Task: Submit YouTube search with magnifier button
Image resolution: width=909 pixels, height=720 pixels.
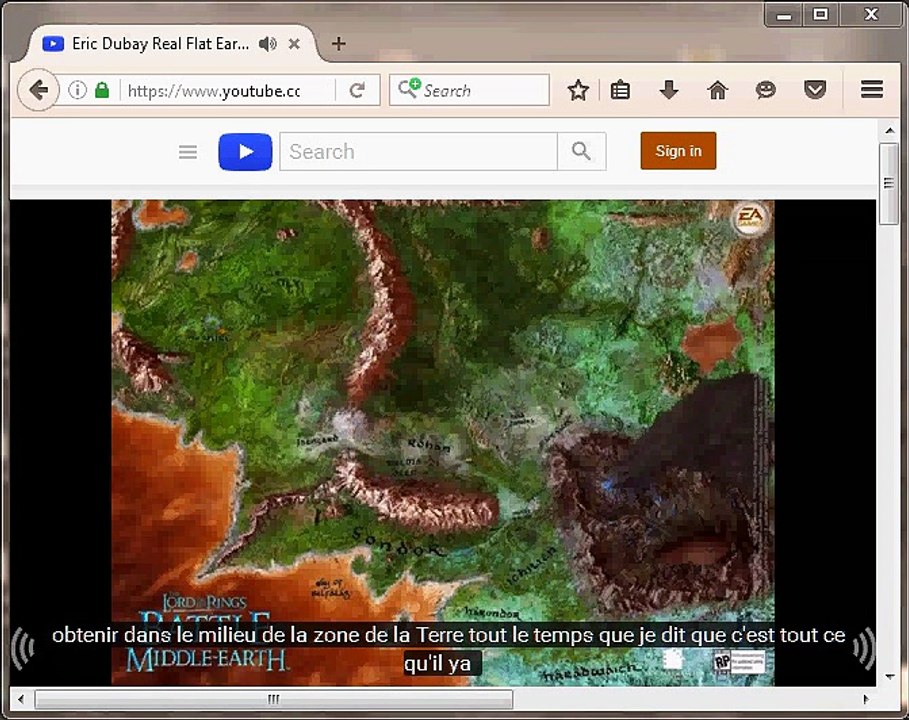Action: point(581,151)
